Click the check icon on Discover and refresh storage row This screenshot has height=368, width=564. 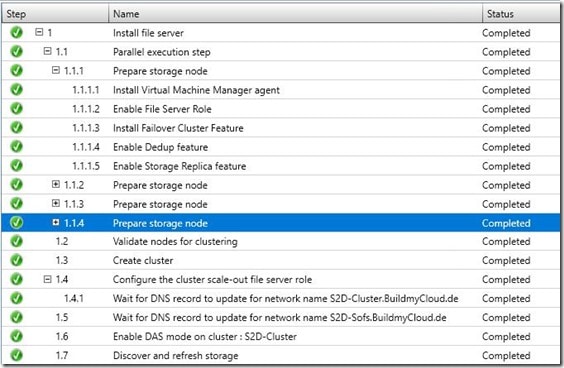click(16, 355)
